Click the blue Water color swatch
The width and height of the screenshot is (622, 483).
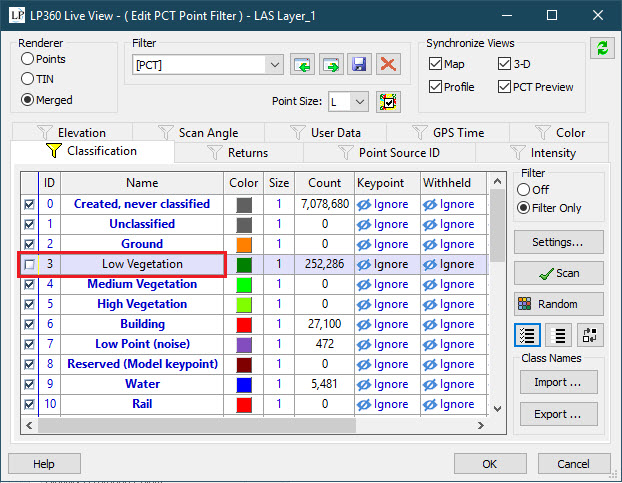pos(244,385)
